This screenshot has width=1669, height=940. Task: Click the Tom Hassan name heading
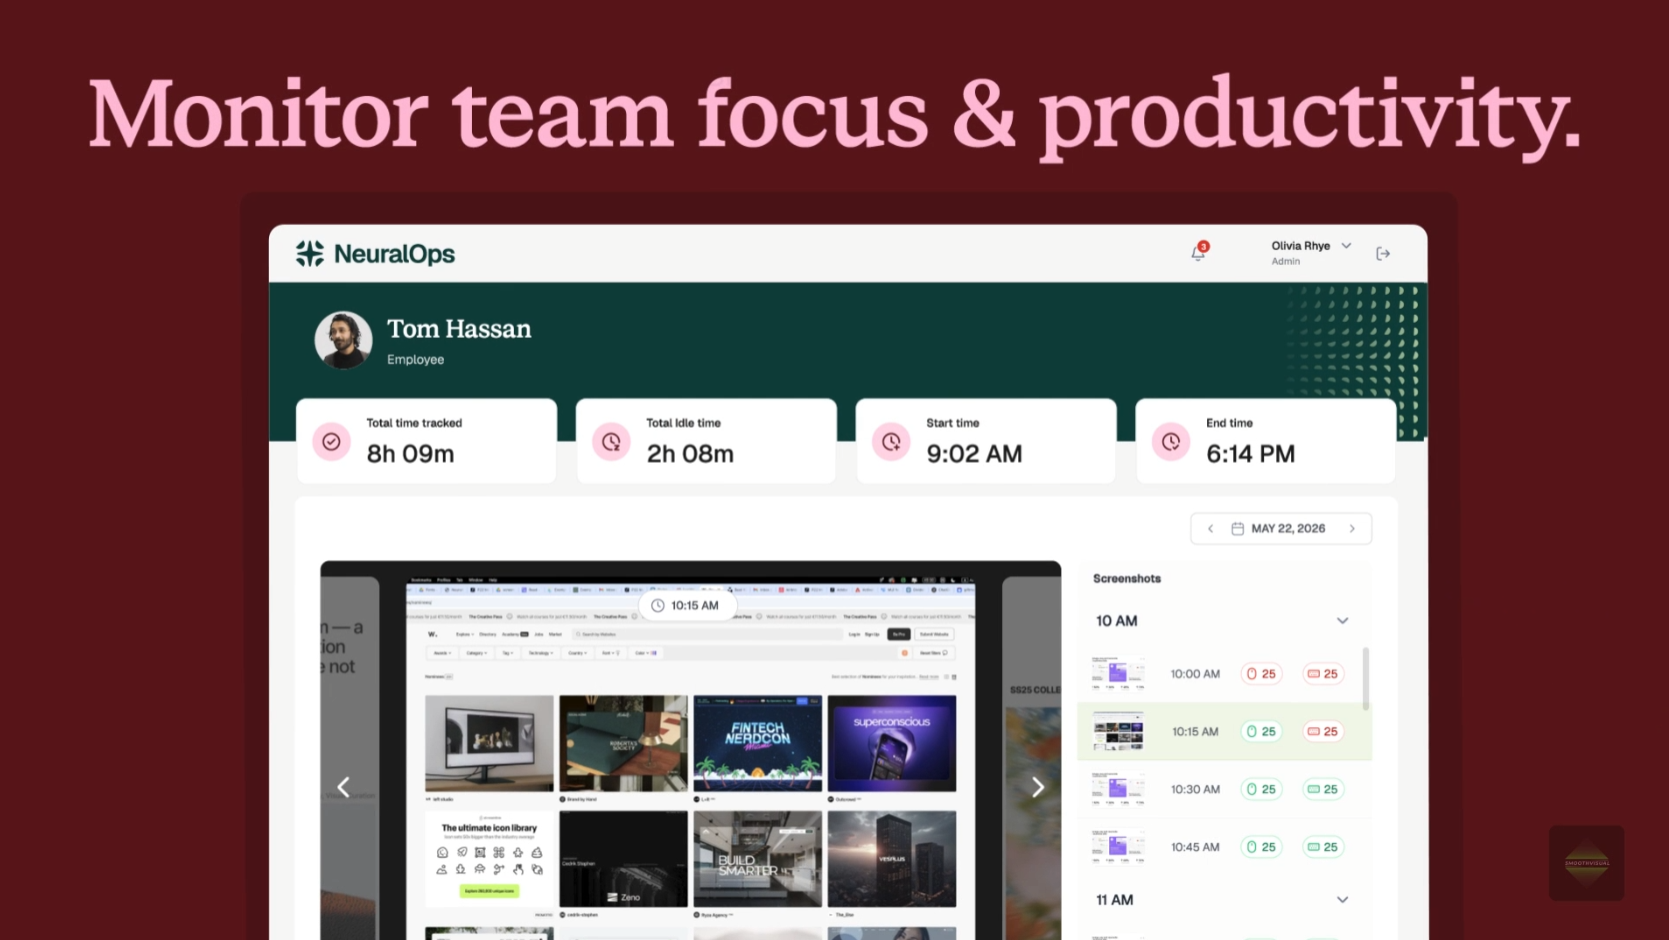(x=459, y=329)
